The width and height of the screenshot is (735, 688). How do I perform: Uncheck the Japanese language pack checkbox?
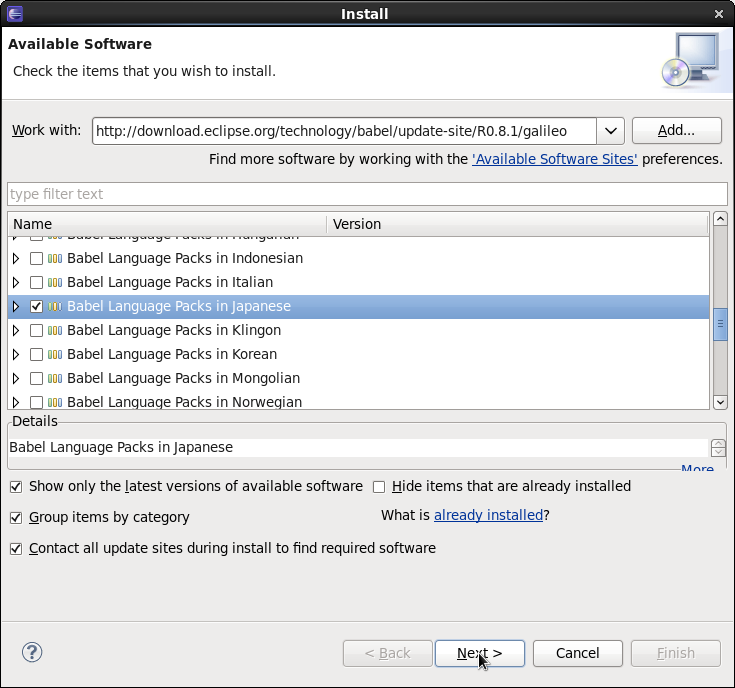tap(36, 307)
